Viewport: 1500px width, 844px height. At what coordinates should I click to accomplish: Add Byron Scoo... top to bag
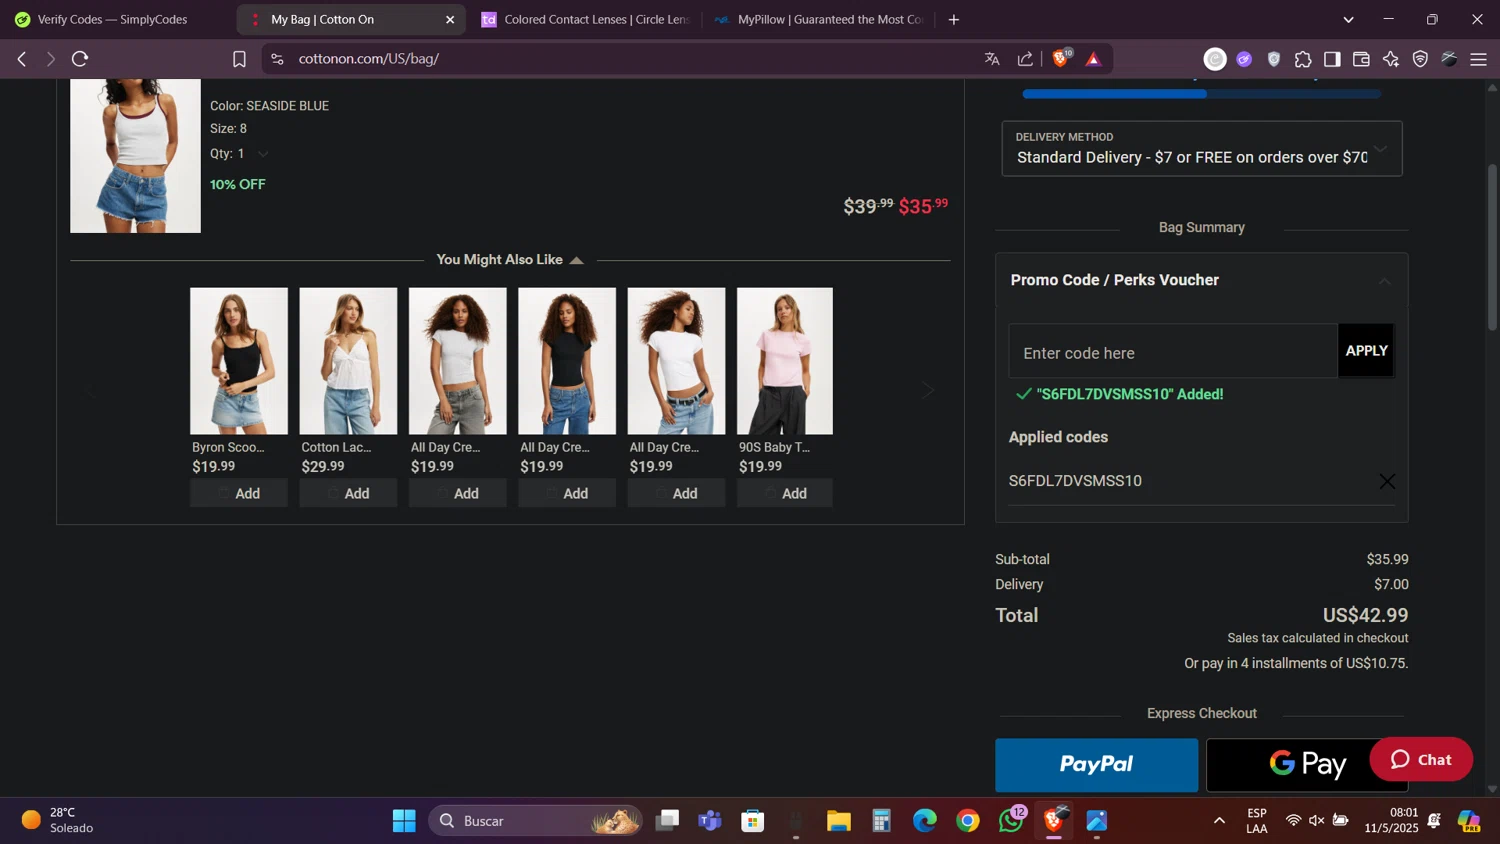coord(239,494)
